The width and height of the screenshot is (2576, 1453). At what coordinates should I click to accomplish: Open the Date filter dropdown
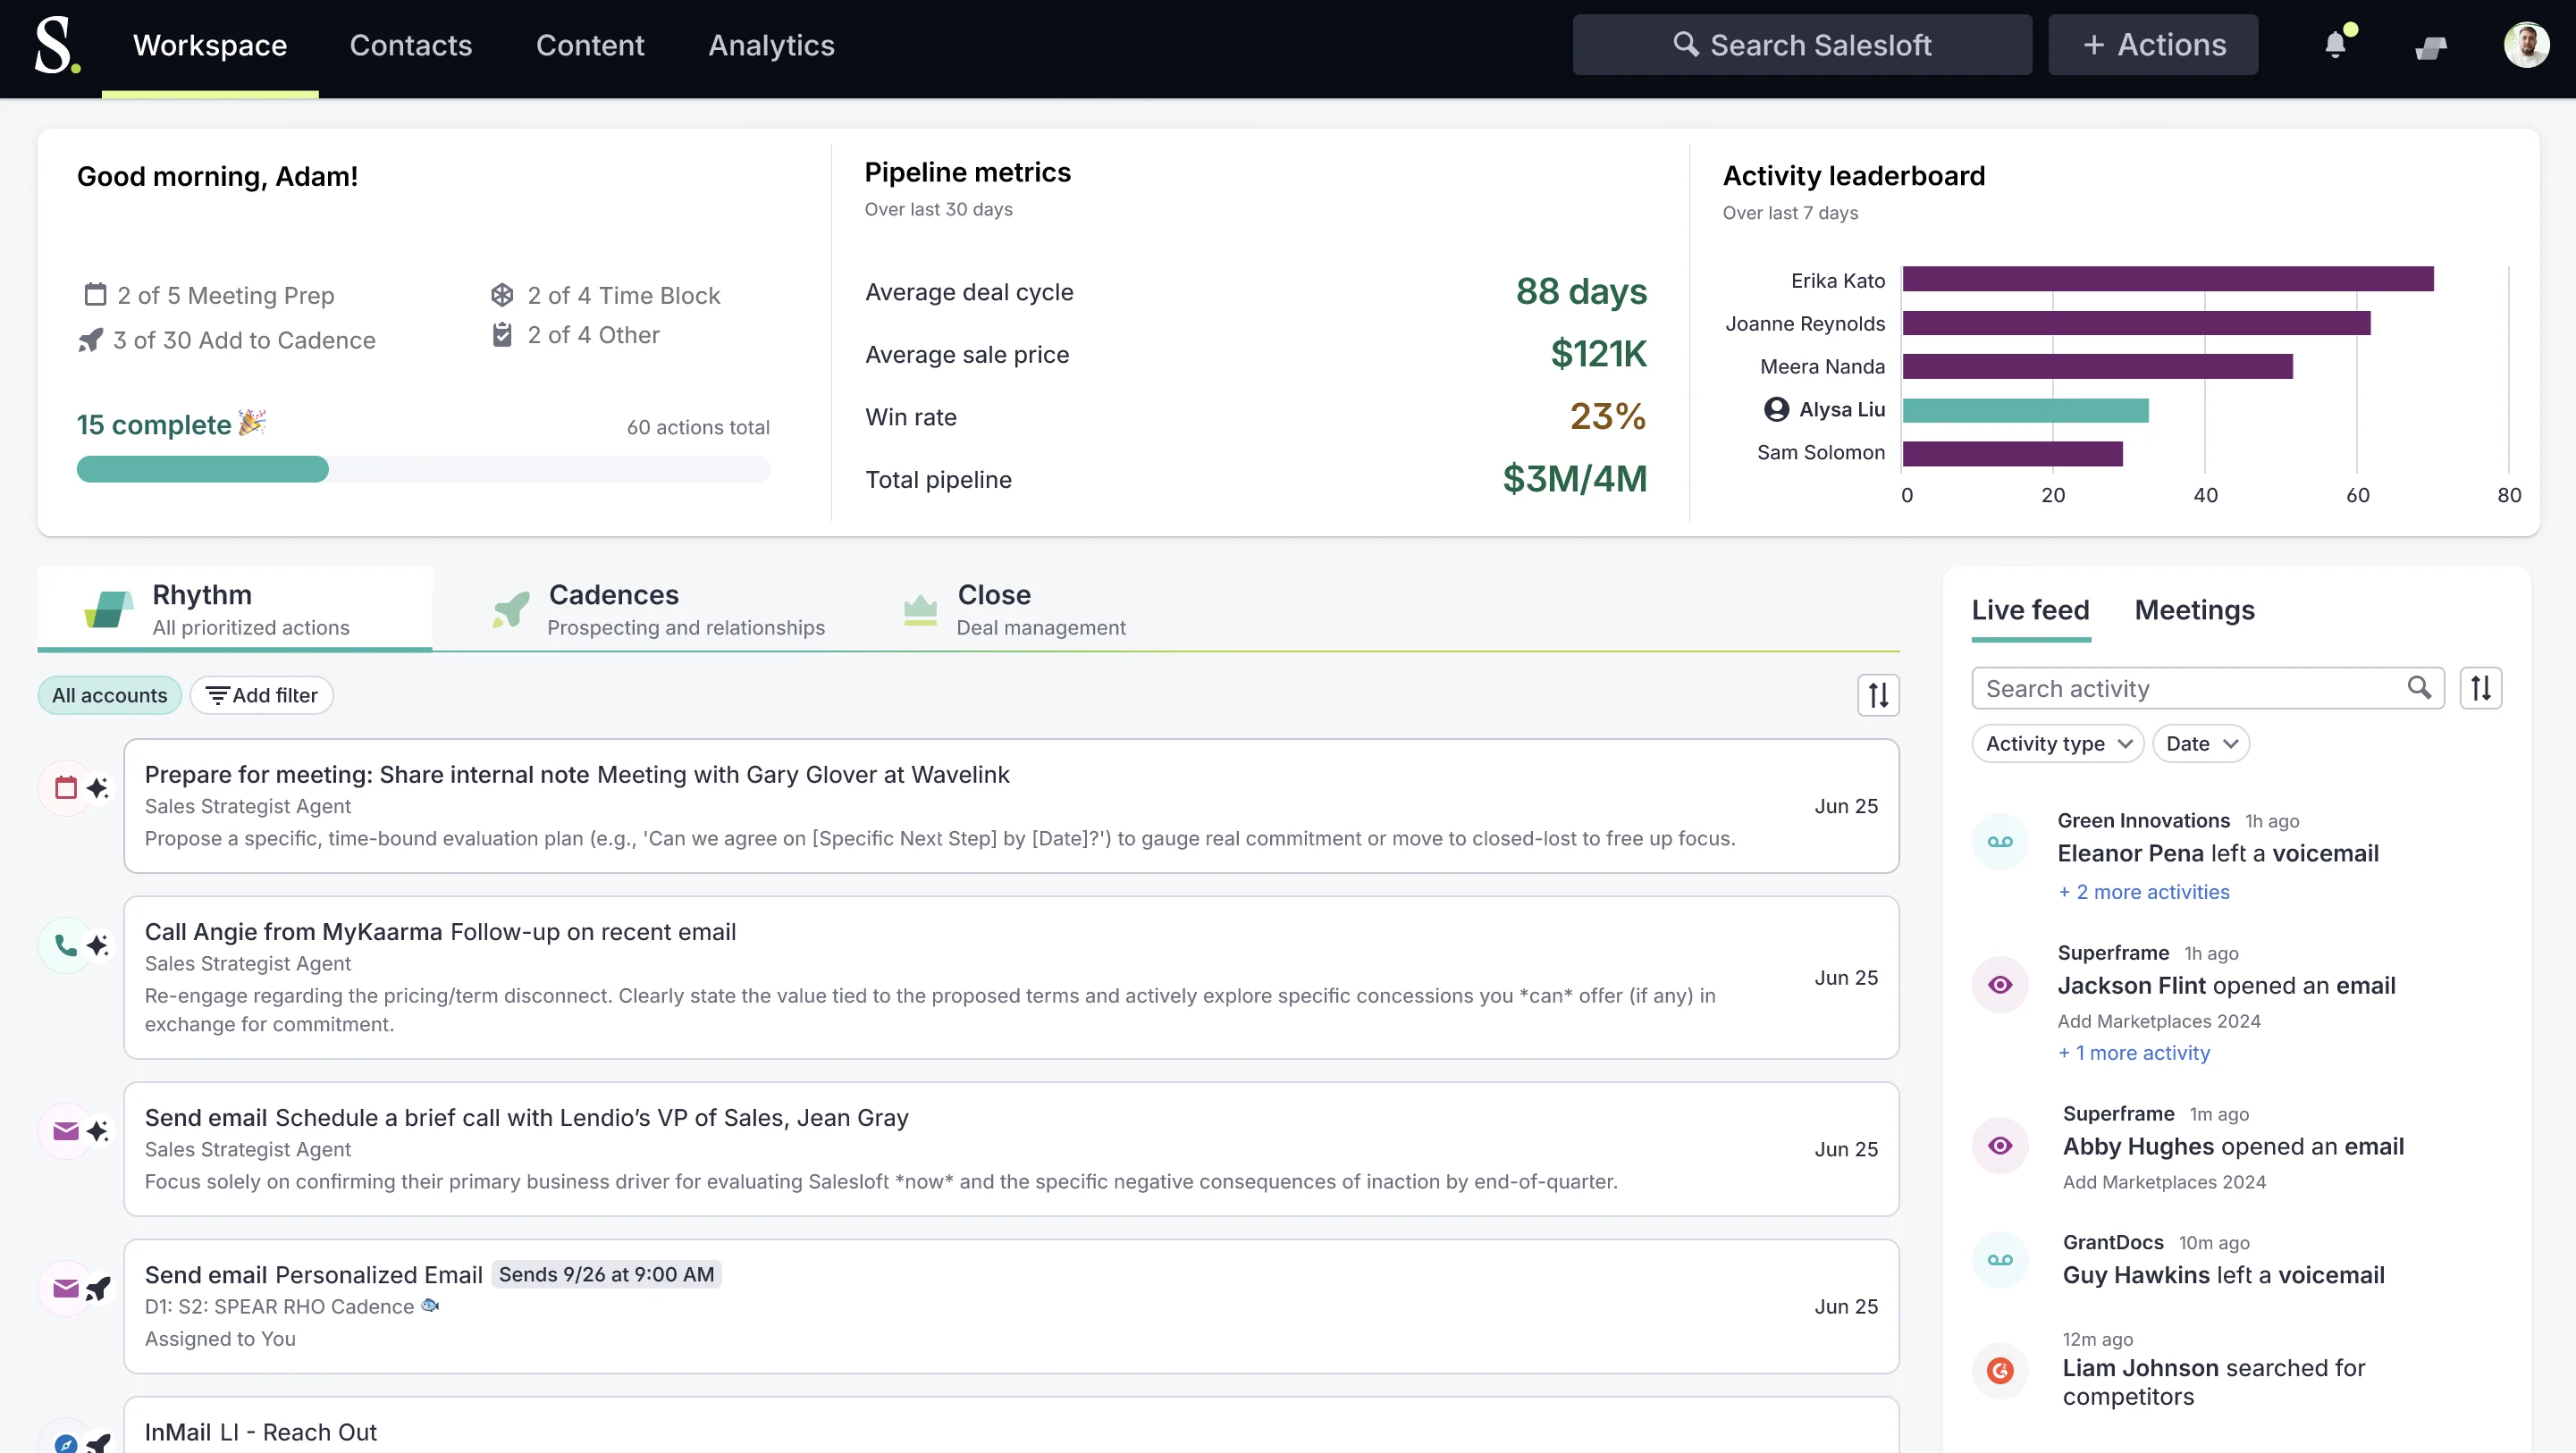[x=2200, y=744]
